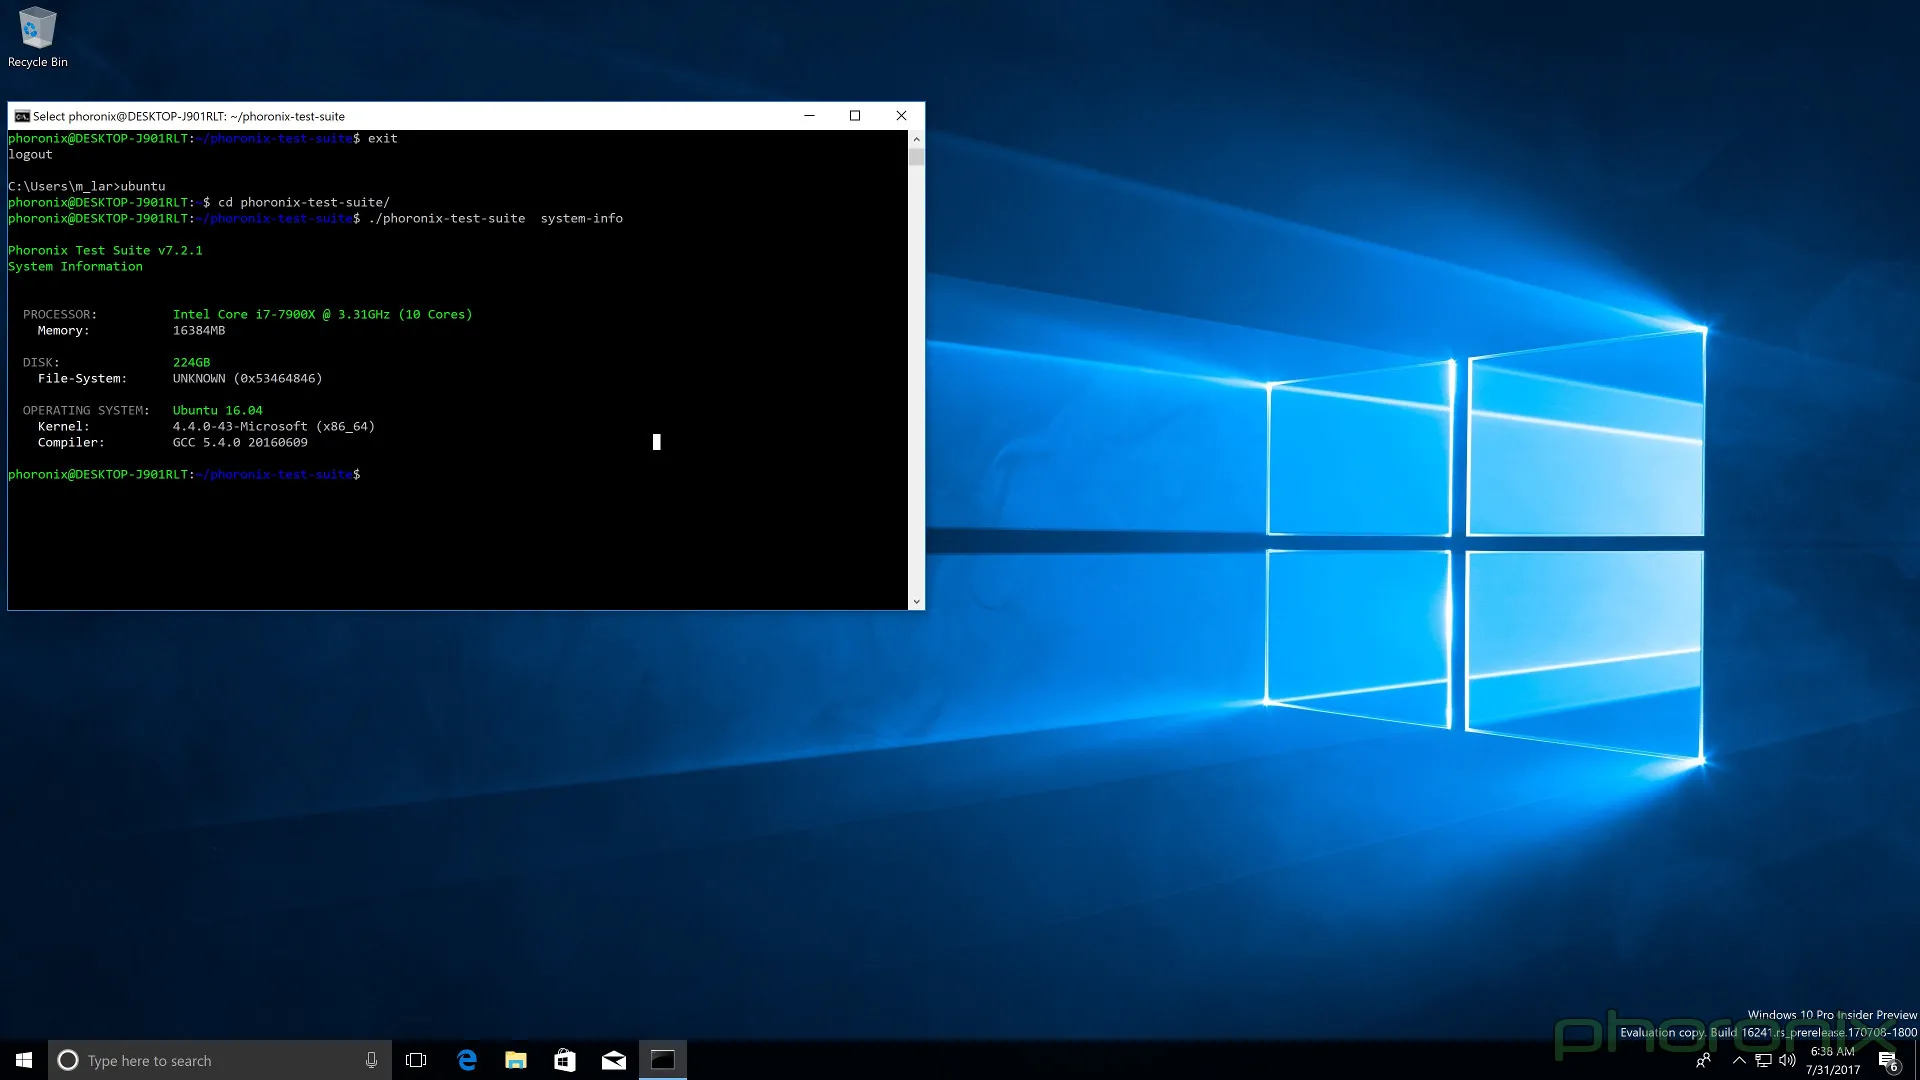Open the Microsoft Store taskbar icon
Image resolution: width=1920 pixels, height=1080 pixels.
tap(564, 1060)
